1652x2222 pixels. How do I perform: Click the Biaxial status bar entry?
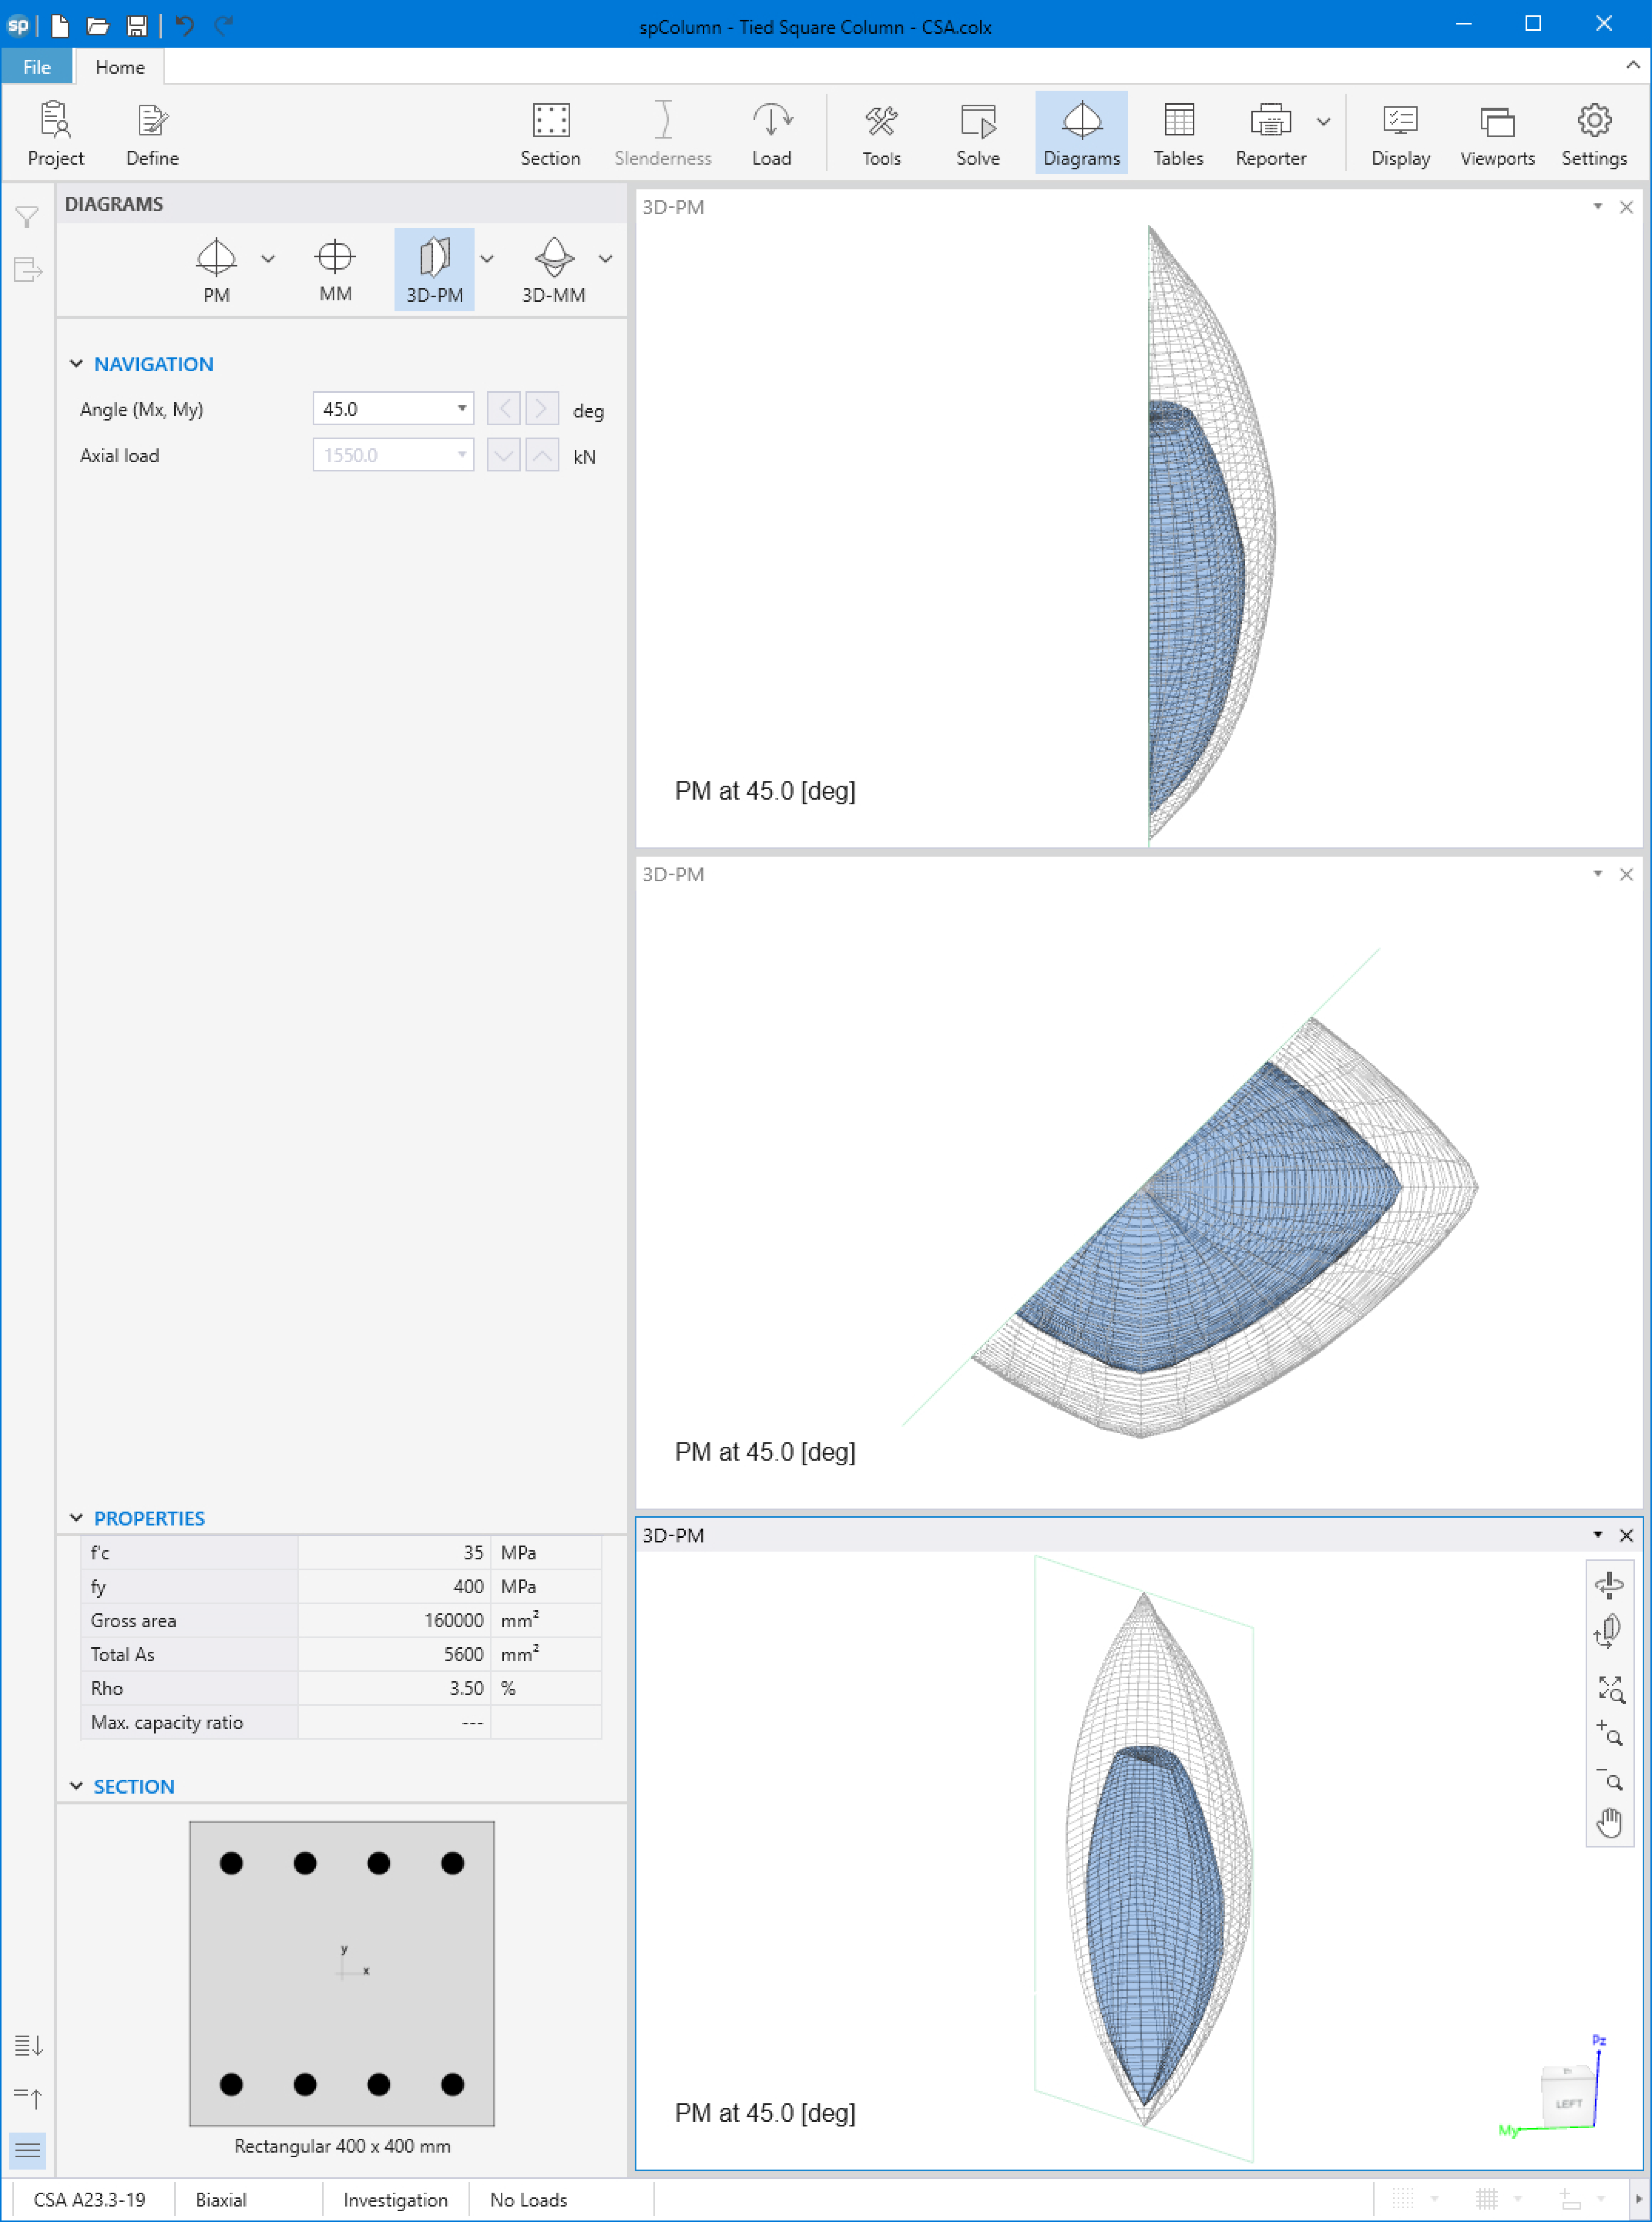pos(221,2200)
